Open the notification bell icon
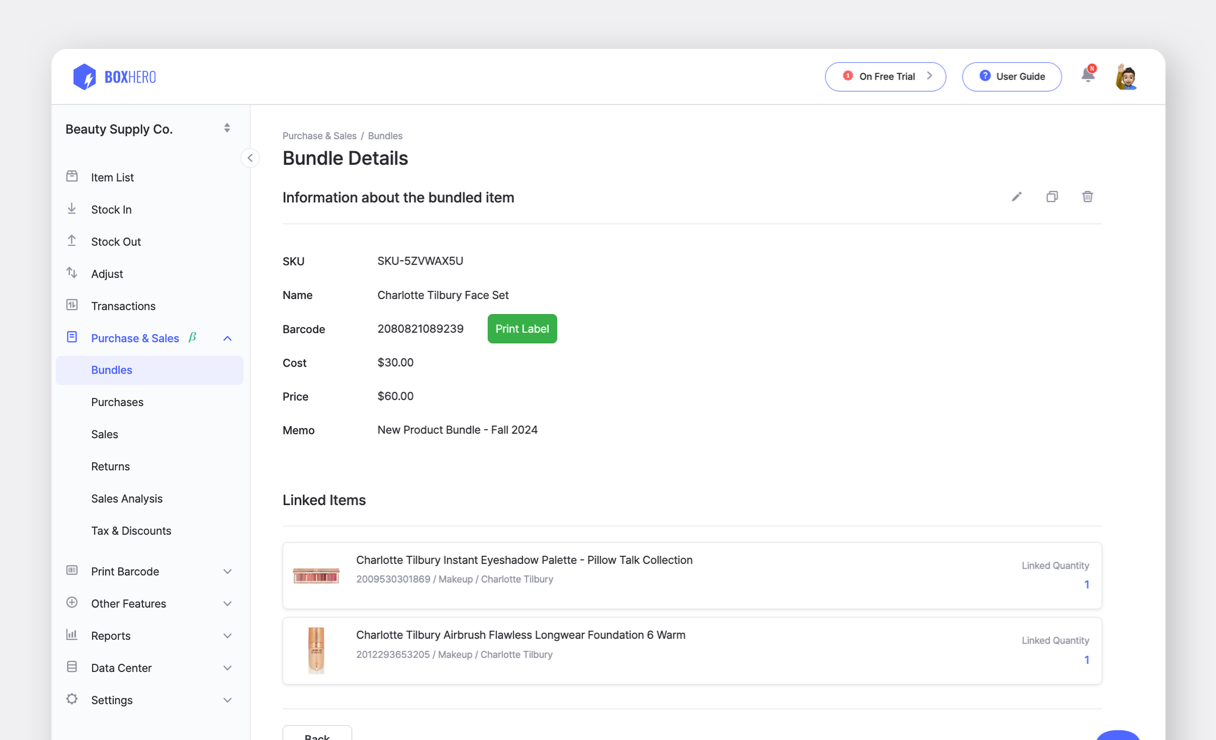 click(x=1087, y=75)
